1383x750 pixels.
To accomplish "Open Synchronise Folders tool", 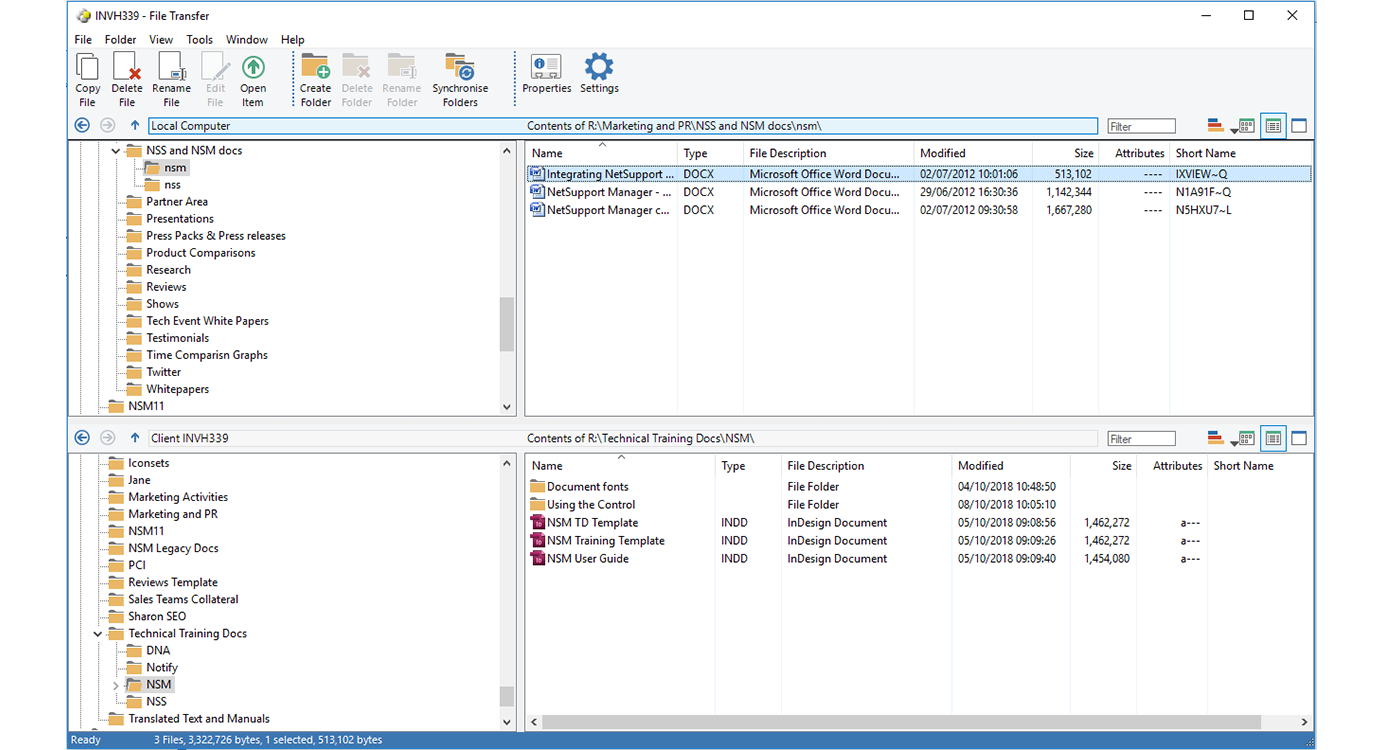I will pos(460,69).
